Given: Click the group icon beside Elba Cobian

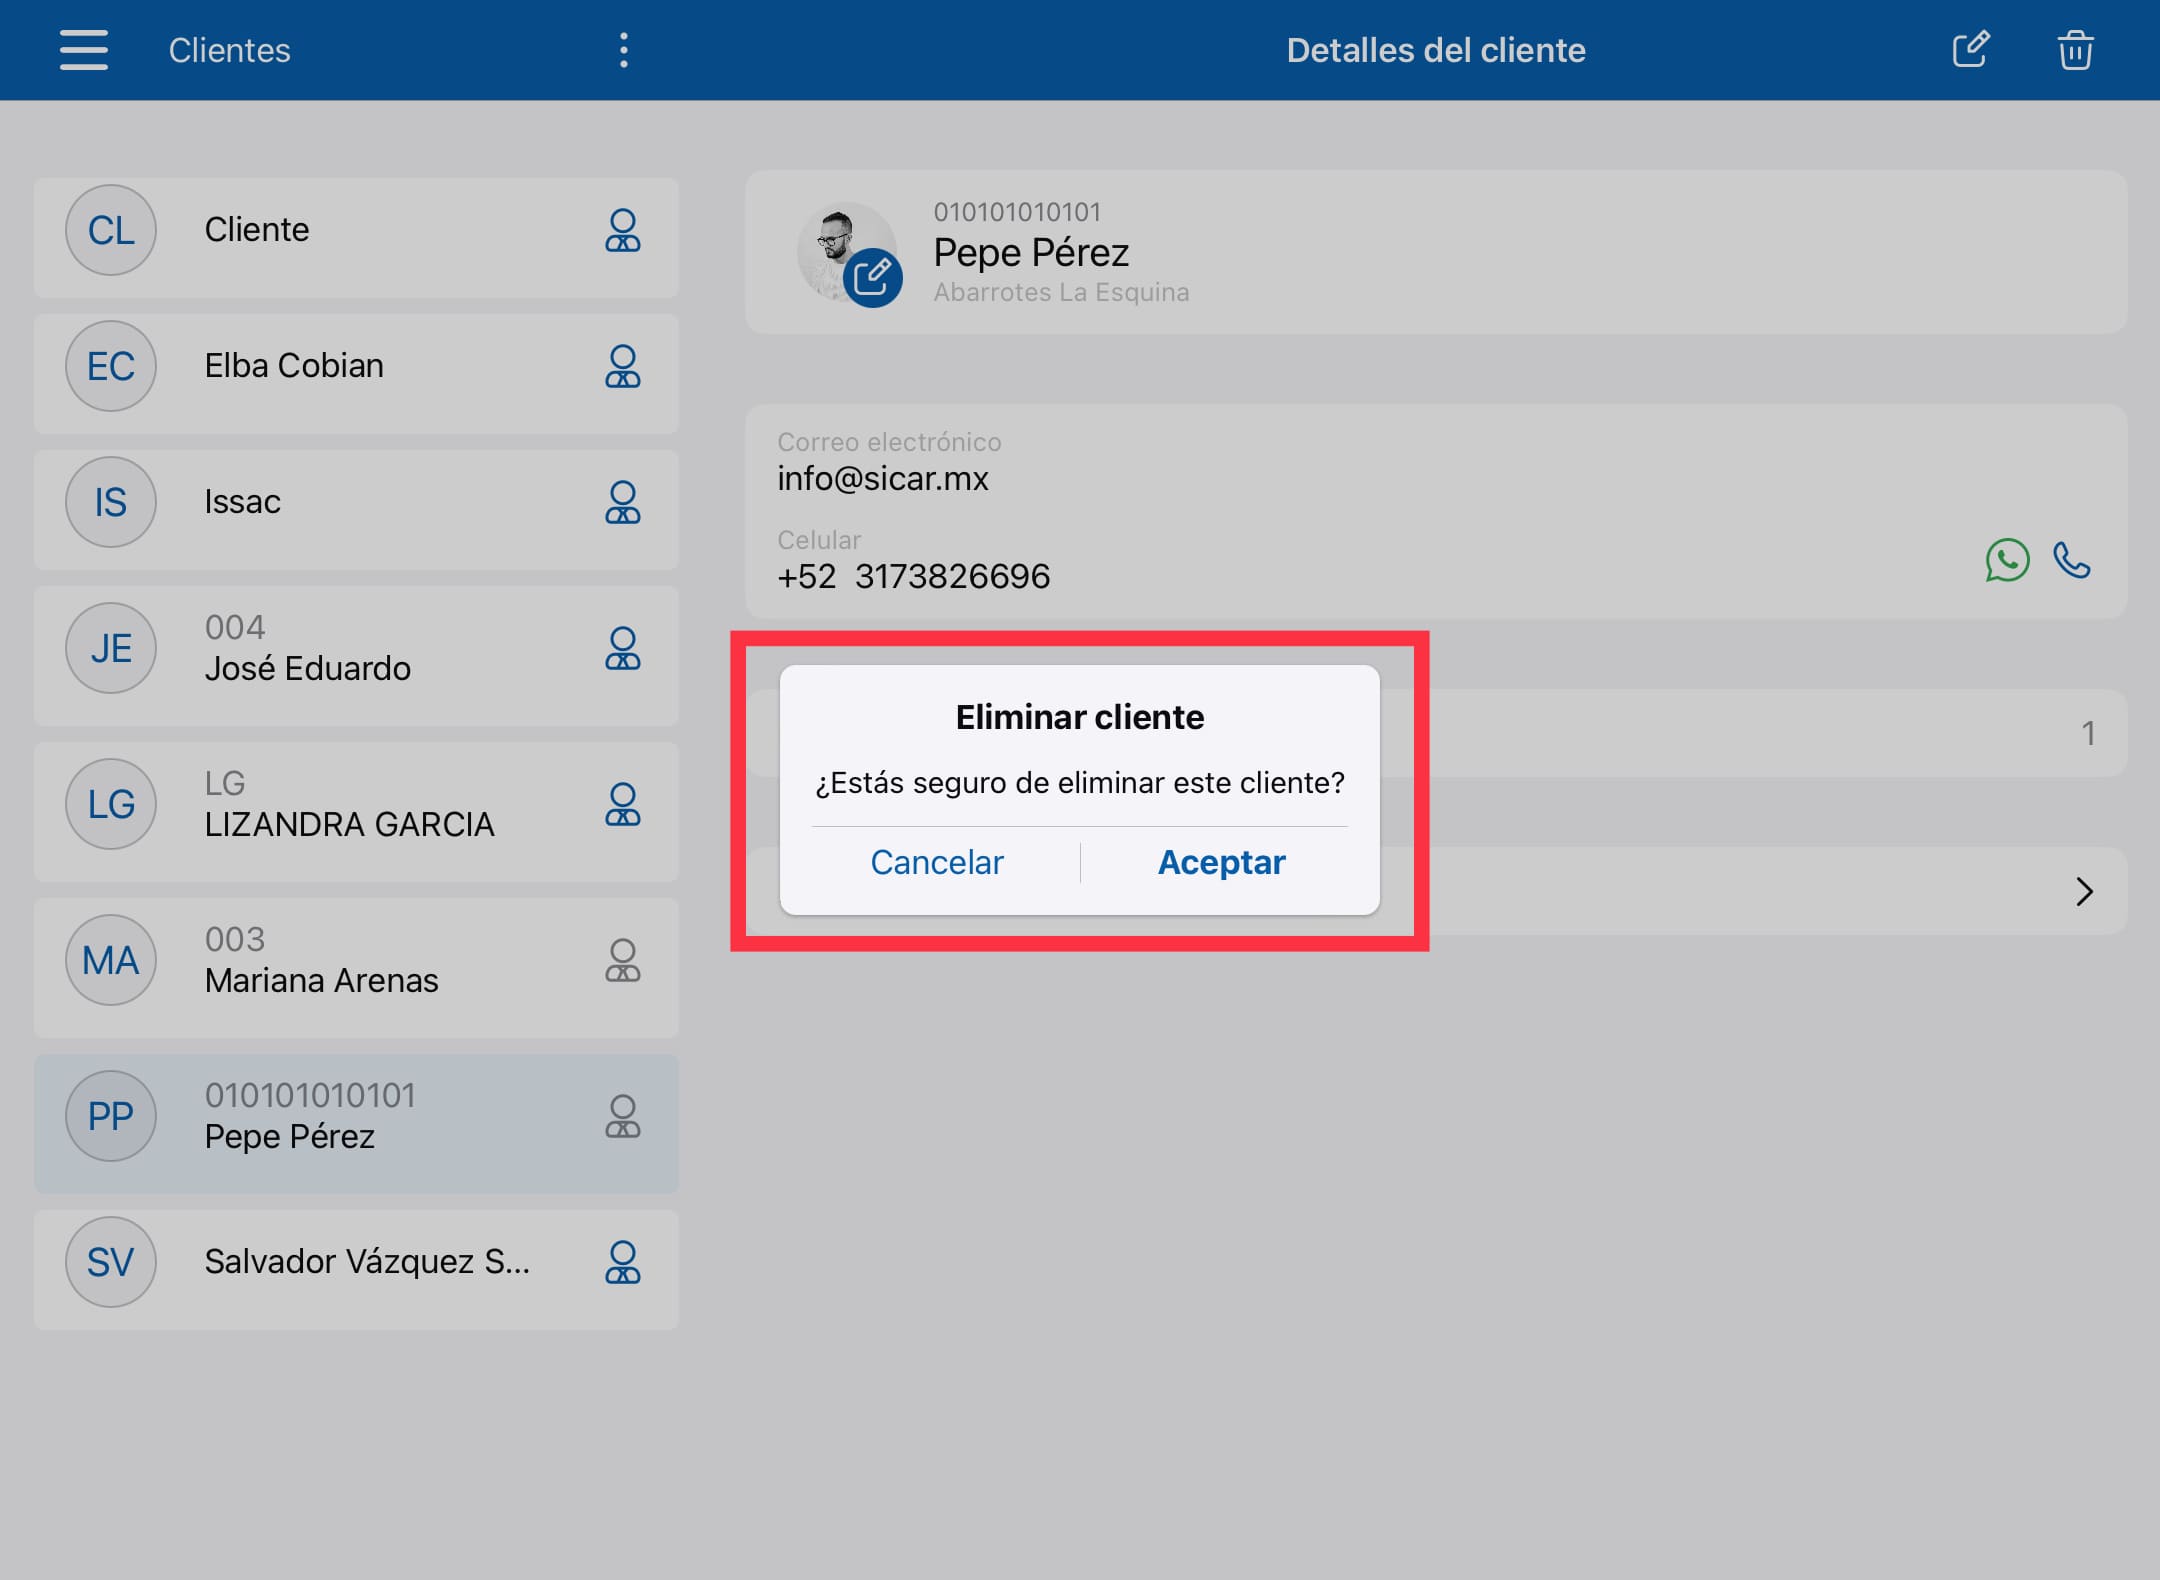Looking at the screenshot, I should coord(622,366).
